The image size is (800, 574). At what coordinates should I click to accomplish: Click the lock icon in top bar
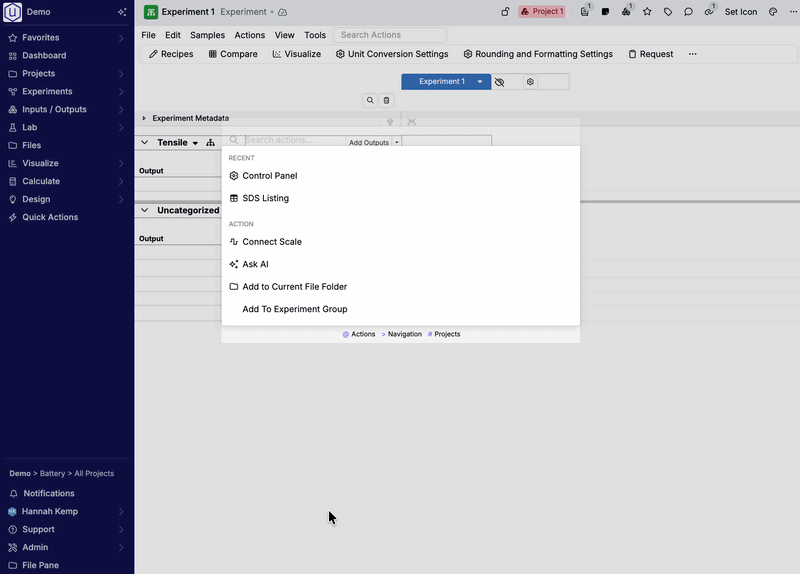pos(505,12)
